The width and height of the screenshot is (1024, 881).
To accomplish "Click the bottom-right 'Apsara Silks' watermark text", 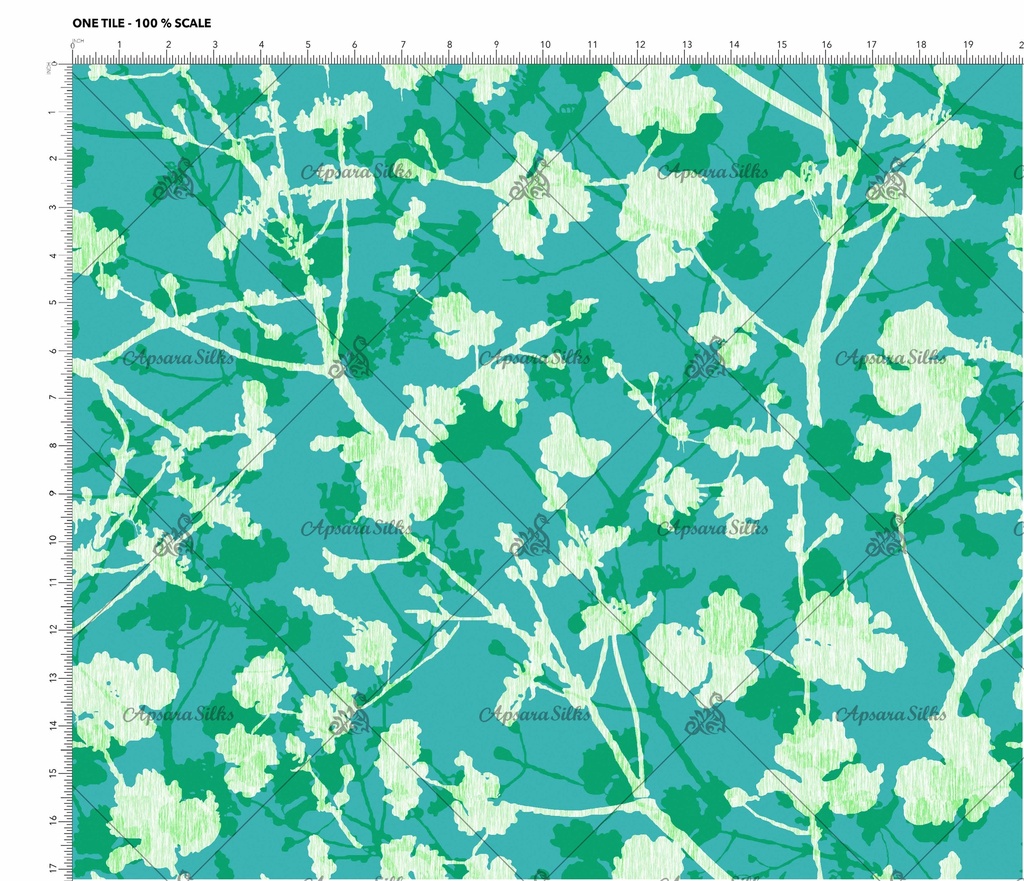I will point(890,714).
